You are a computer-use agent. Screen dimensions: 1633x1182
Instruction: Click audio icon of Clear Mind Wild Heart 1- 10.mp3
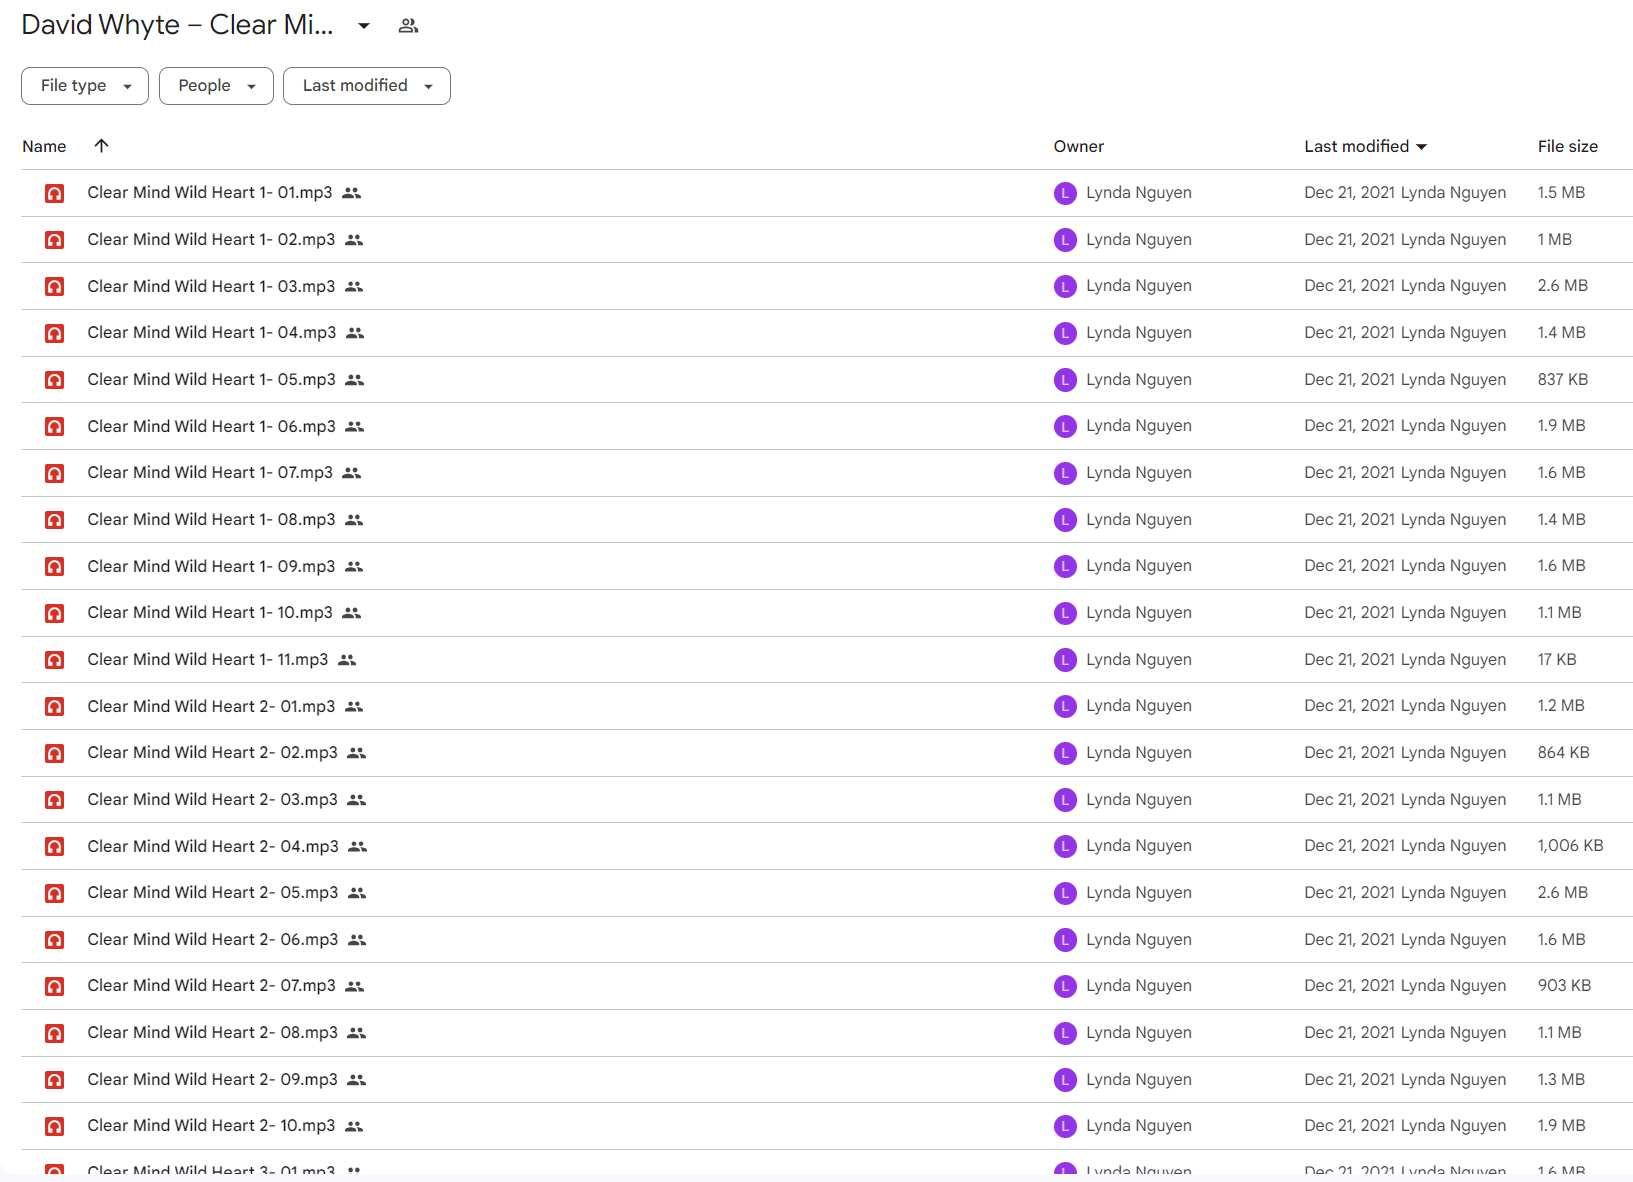pyautogui.click(x=55, y=613)
